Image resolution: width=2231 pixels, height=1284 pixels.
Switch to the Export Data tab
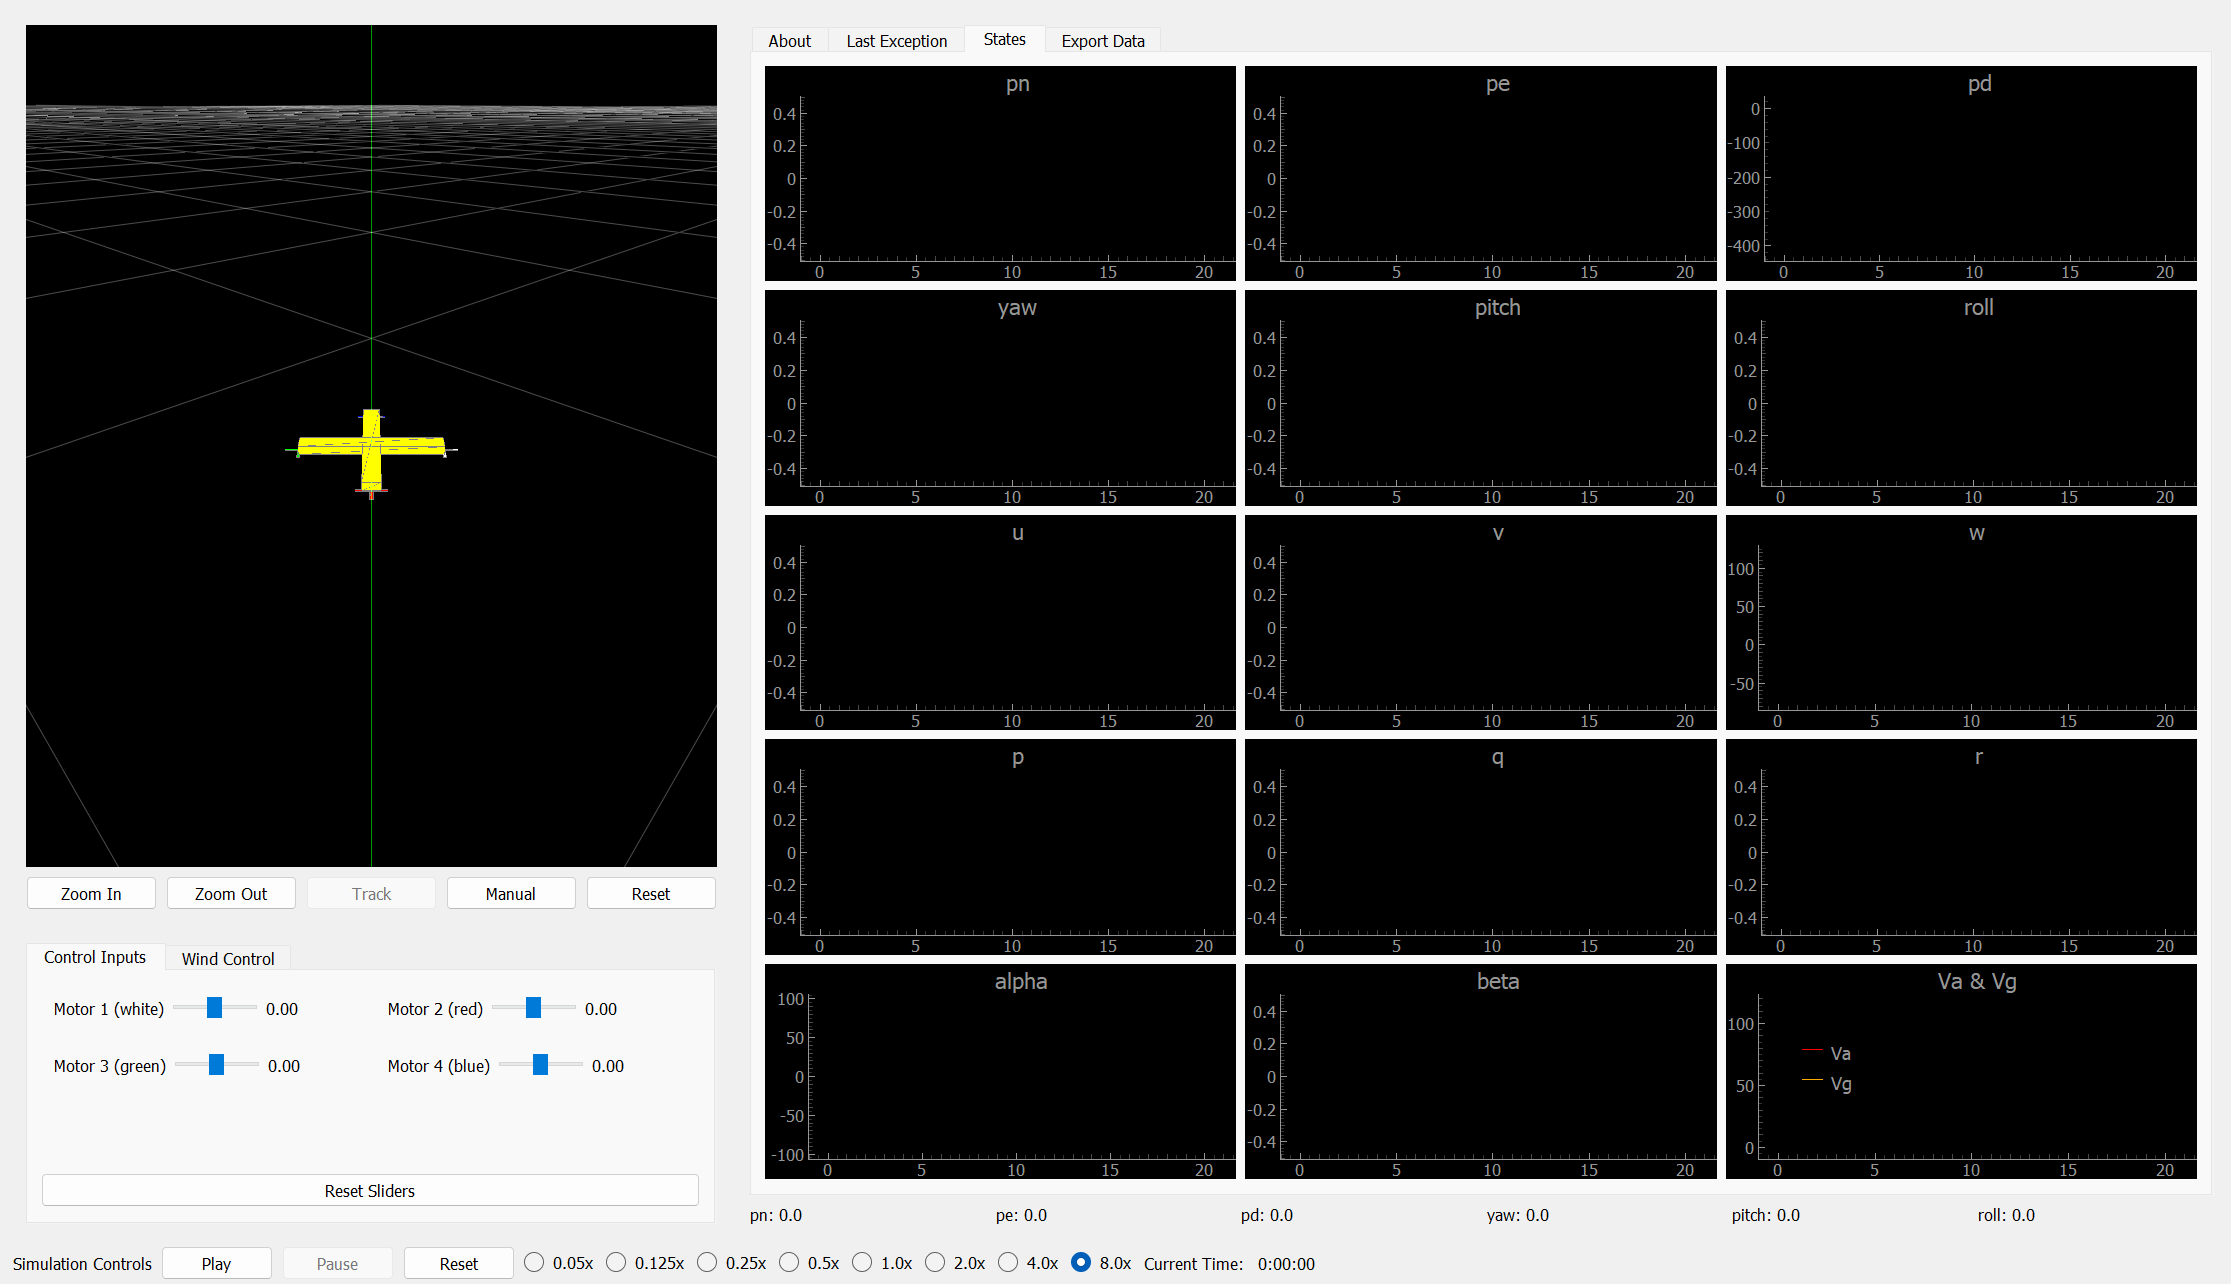click(1102, 41)
